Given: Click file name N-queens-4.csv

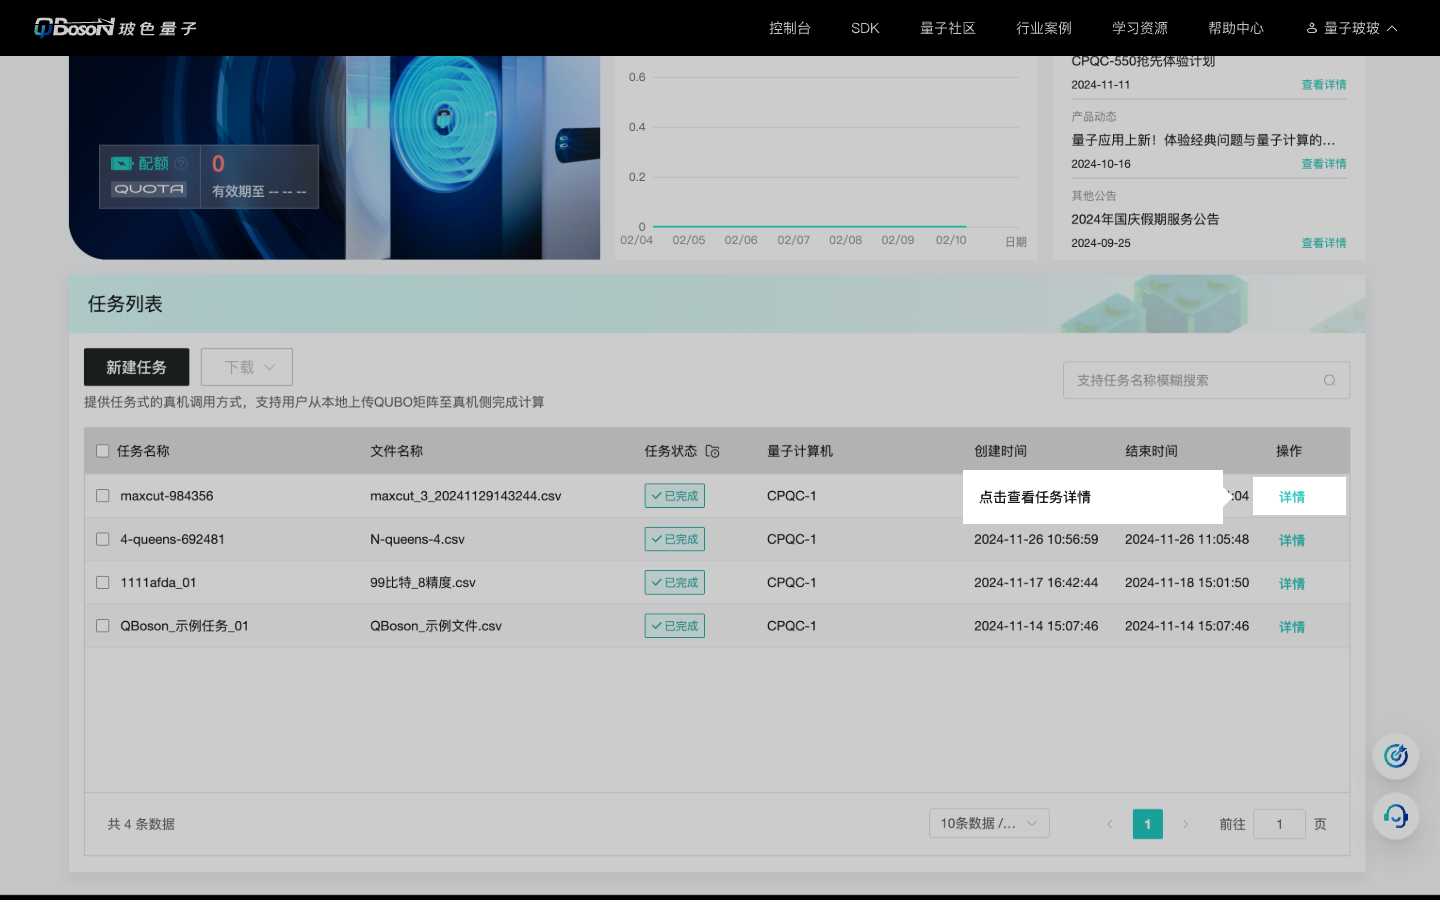Looking at the screenshot, I should point(417,539).
